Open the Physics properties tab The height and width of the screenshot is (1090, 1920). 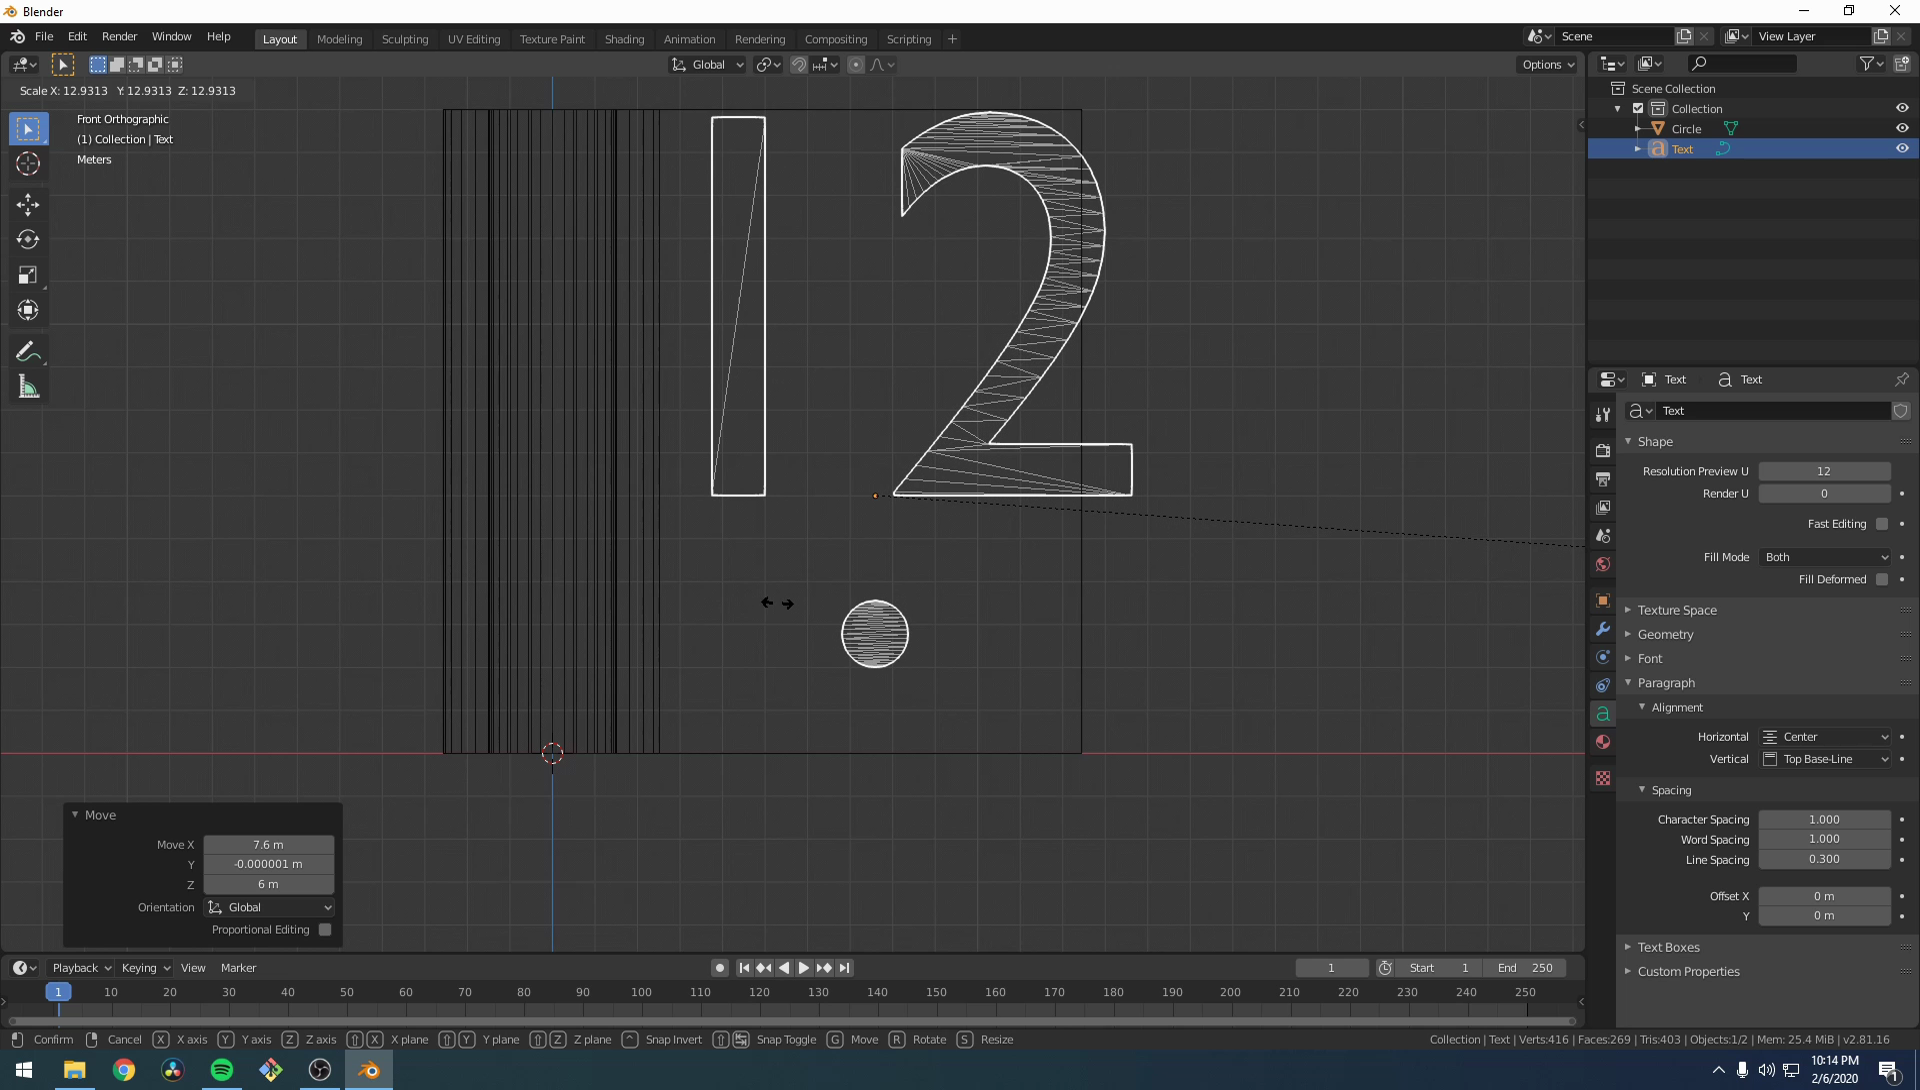coord(1603,657)
